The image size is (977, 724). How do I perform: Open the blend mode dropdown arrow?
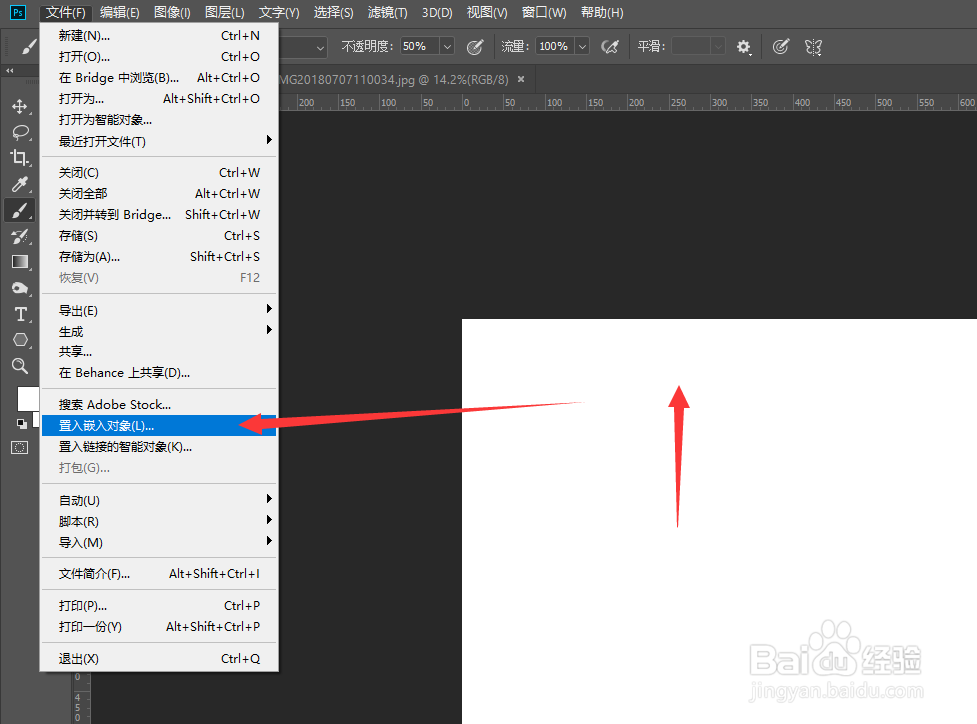tap(320, 47)
